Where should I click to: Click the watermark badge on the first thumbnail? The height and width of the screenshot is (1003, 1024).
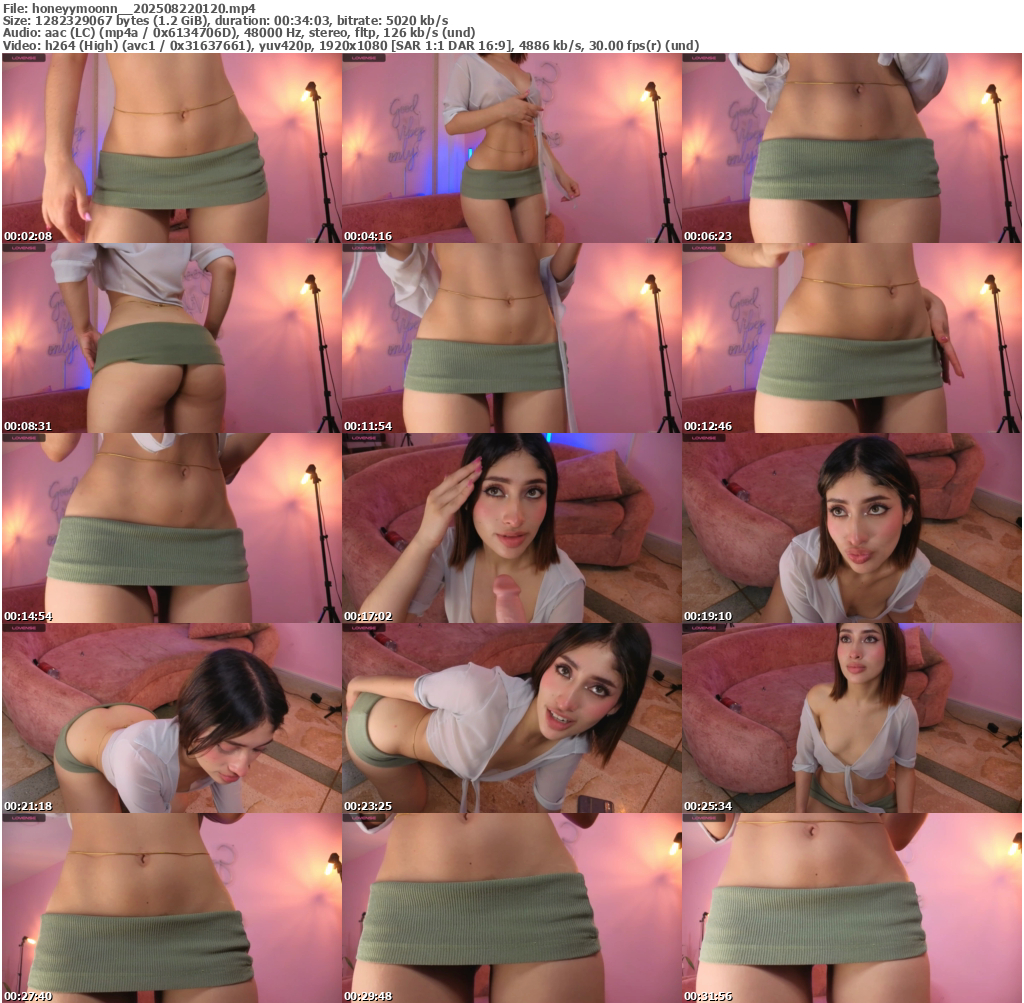point(17,58)
